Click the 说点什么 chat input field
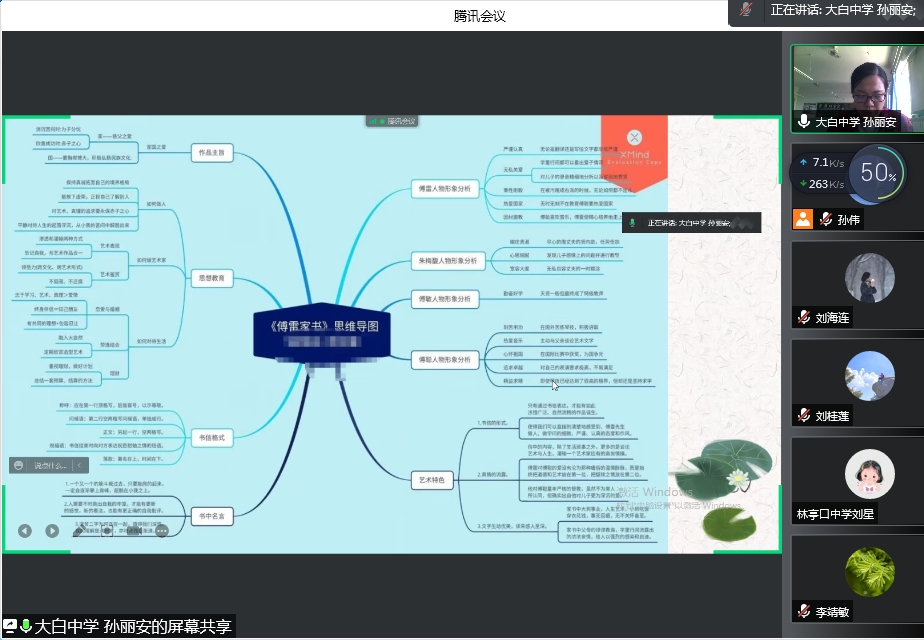The width and height of the screenshot is (924, 640). pos(52,465)
